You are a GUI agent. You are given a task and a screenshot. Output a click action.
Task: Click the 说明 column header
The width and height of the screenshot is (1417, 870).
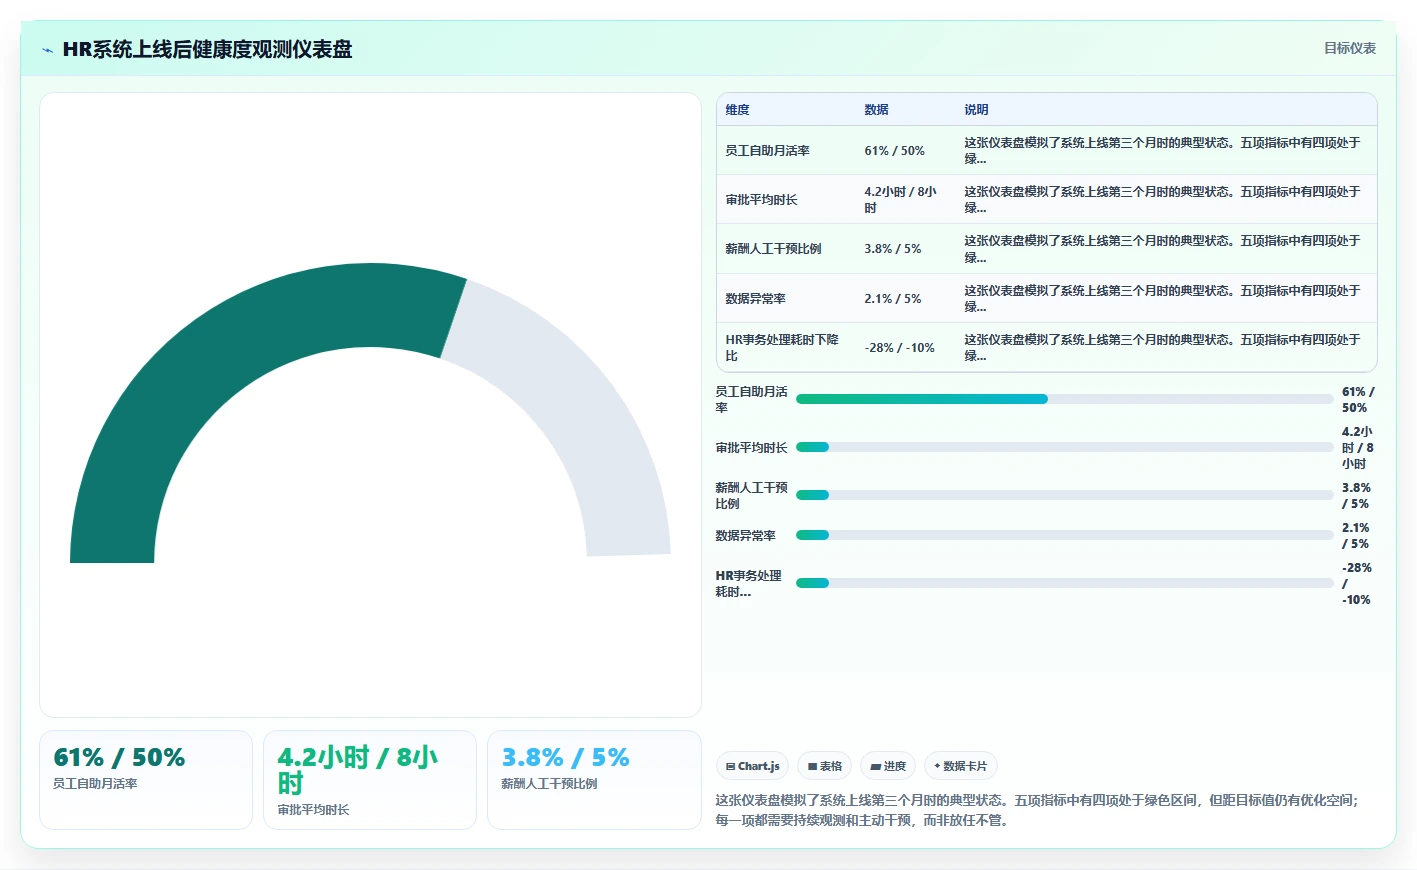click(x=976, y=110)
